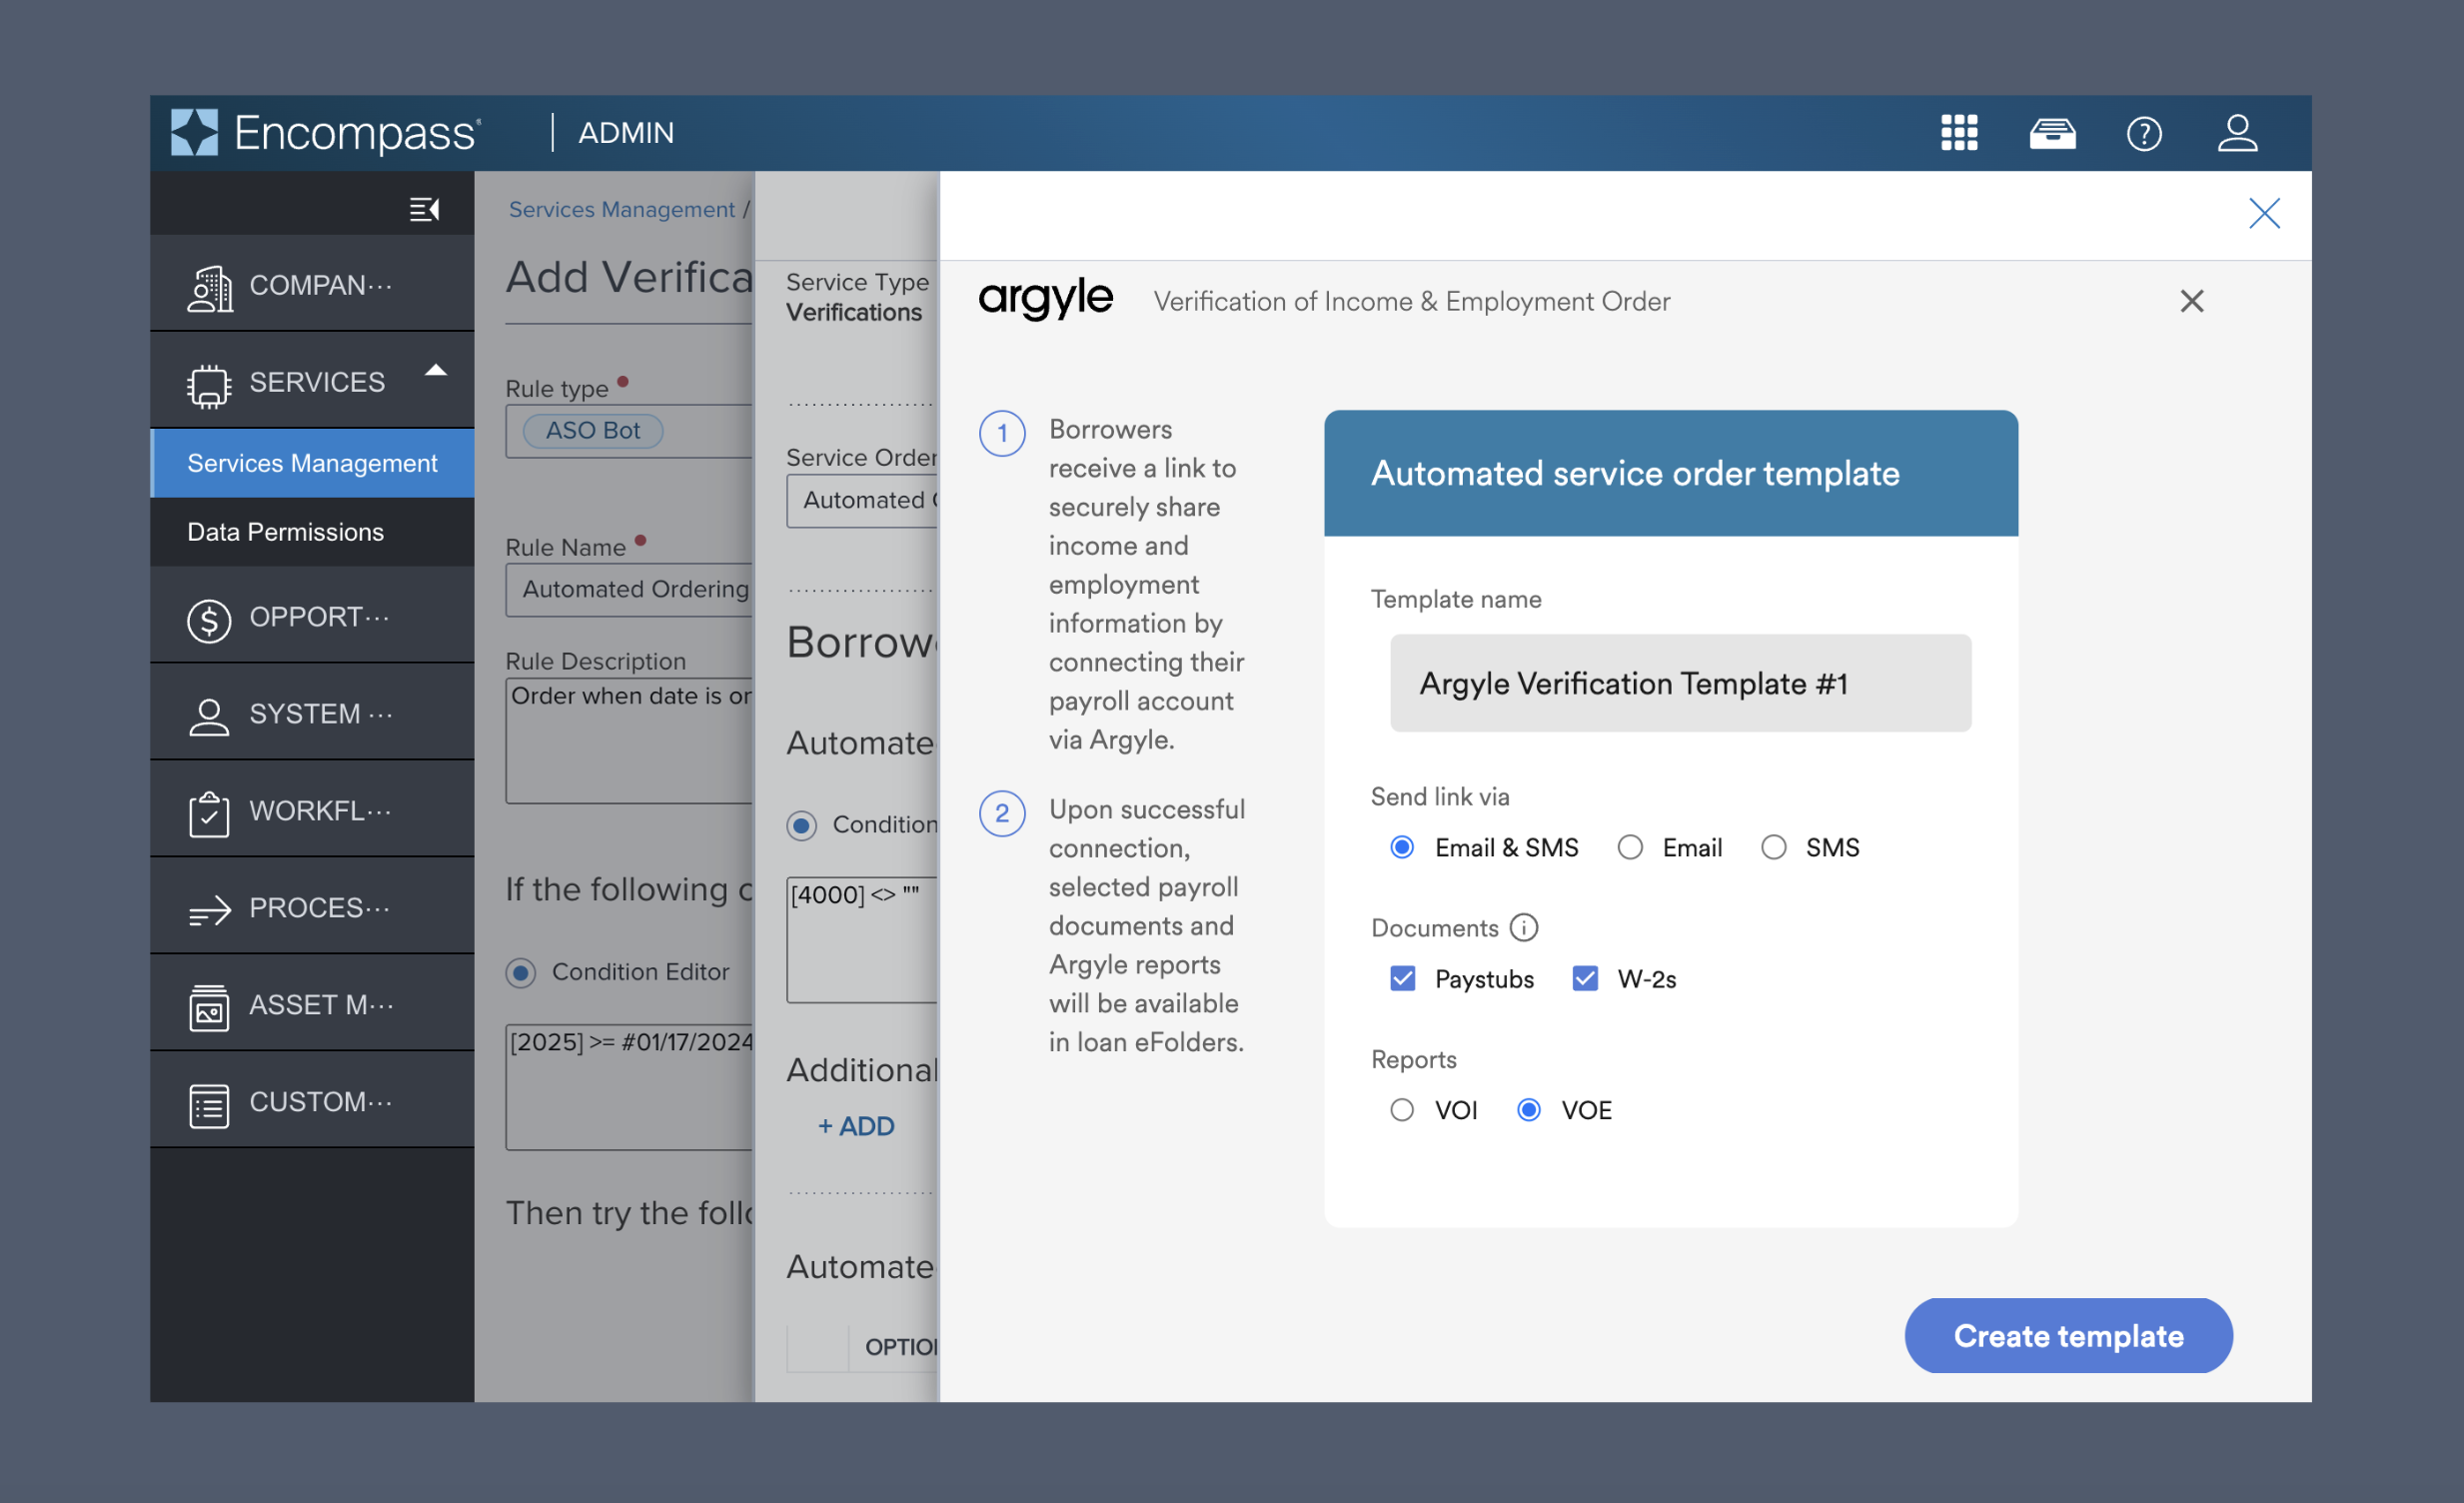Click the + ADD link

pyautogui.click(x=855, y=1126)
